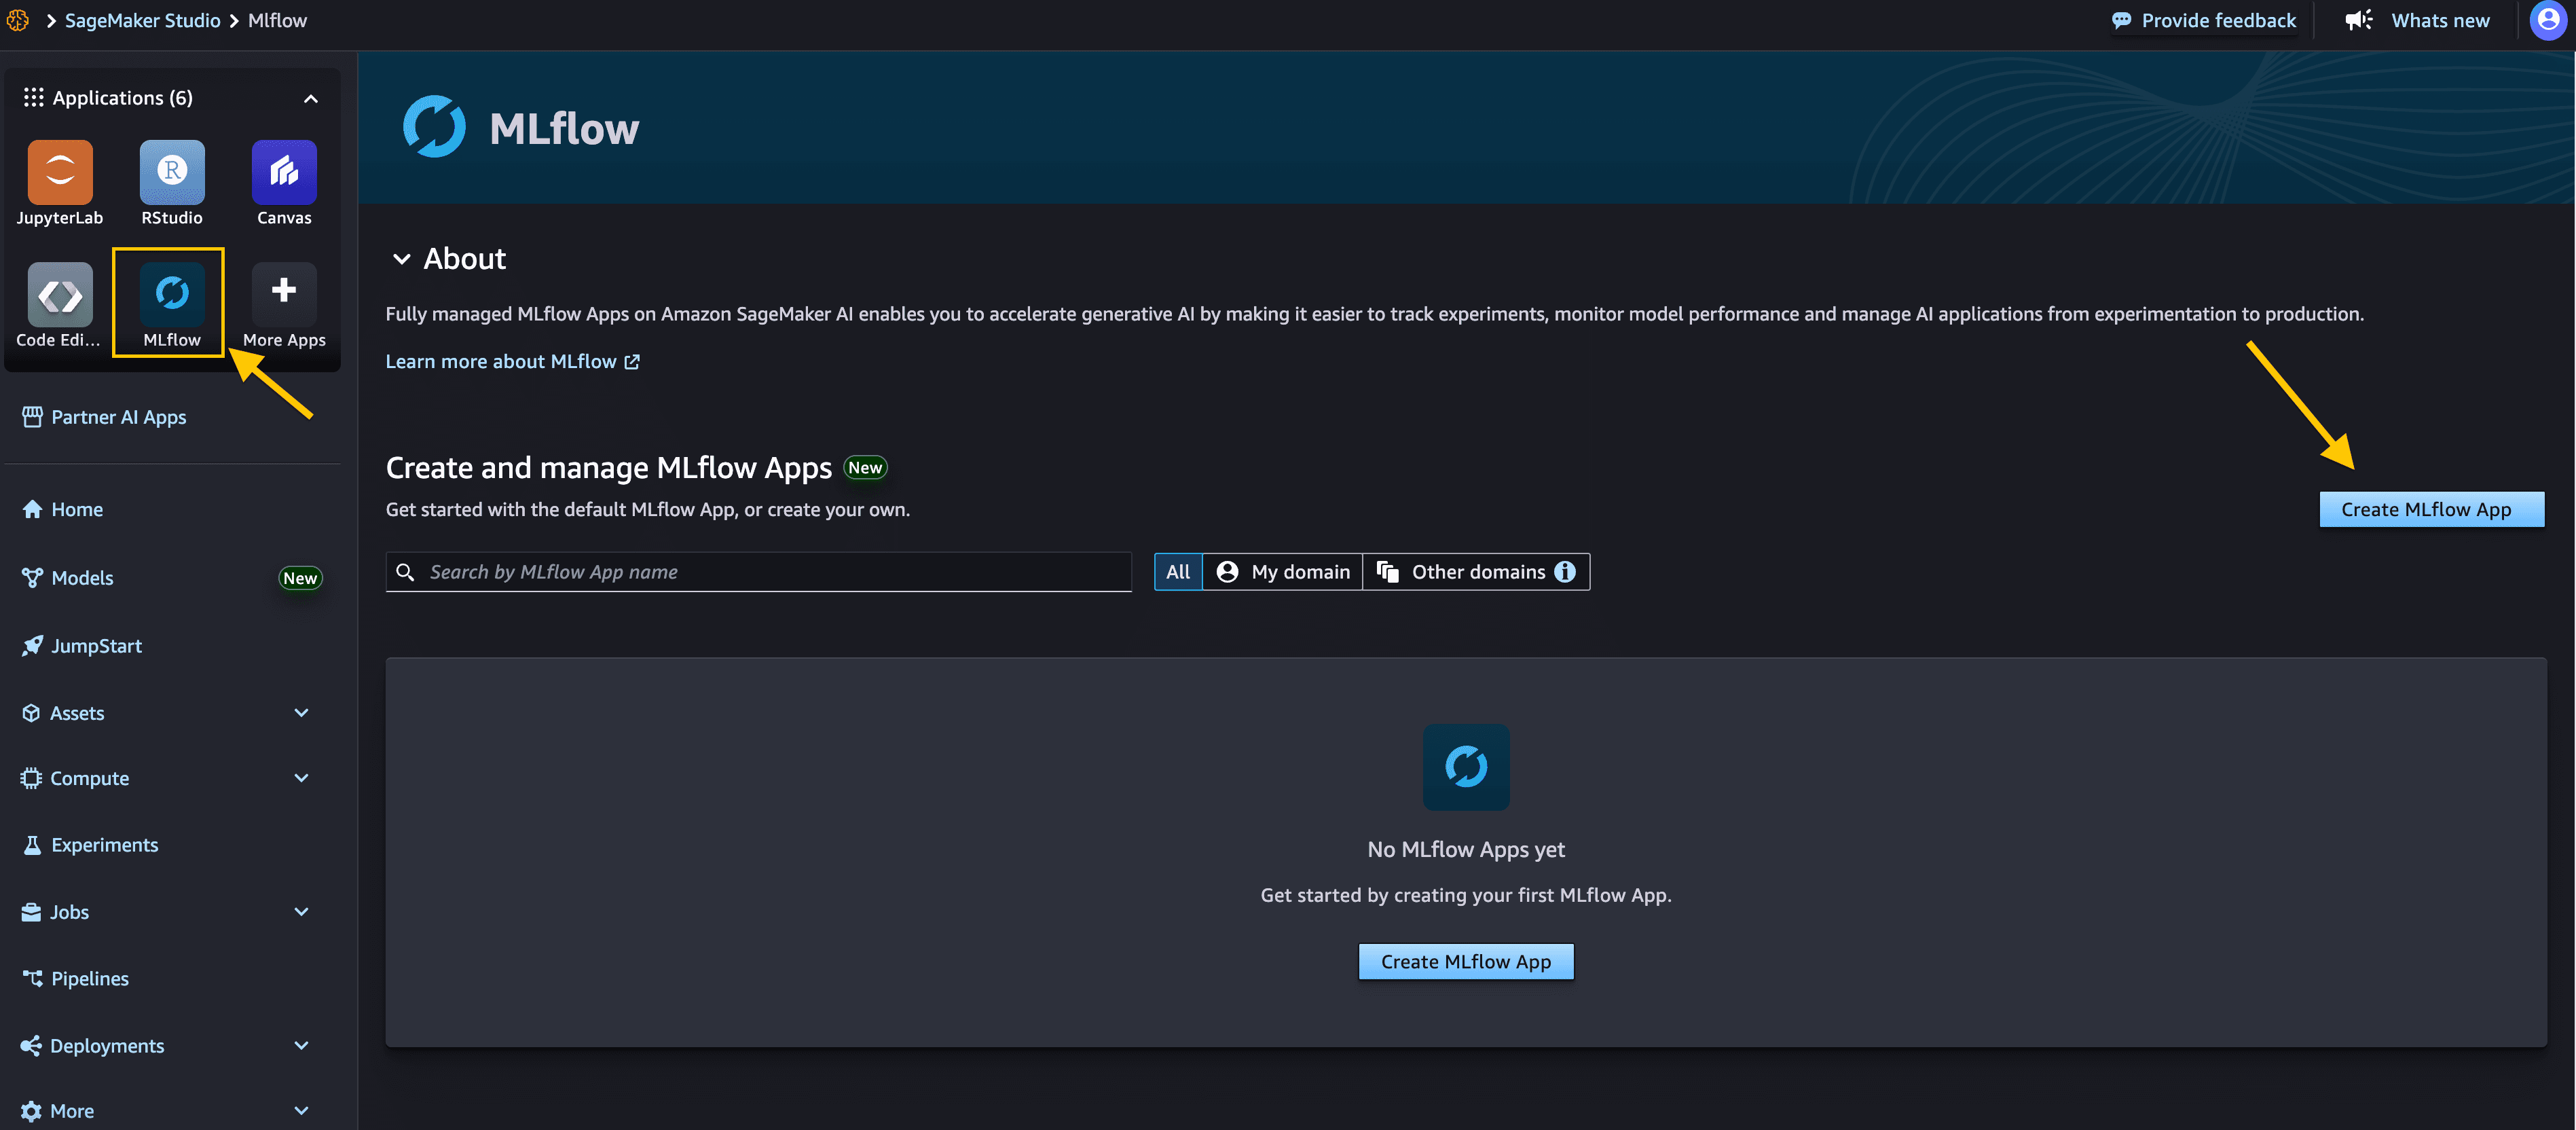2576x1130 pixels.
Task: Open the JupyterLab application icon
Action: 60,172
